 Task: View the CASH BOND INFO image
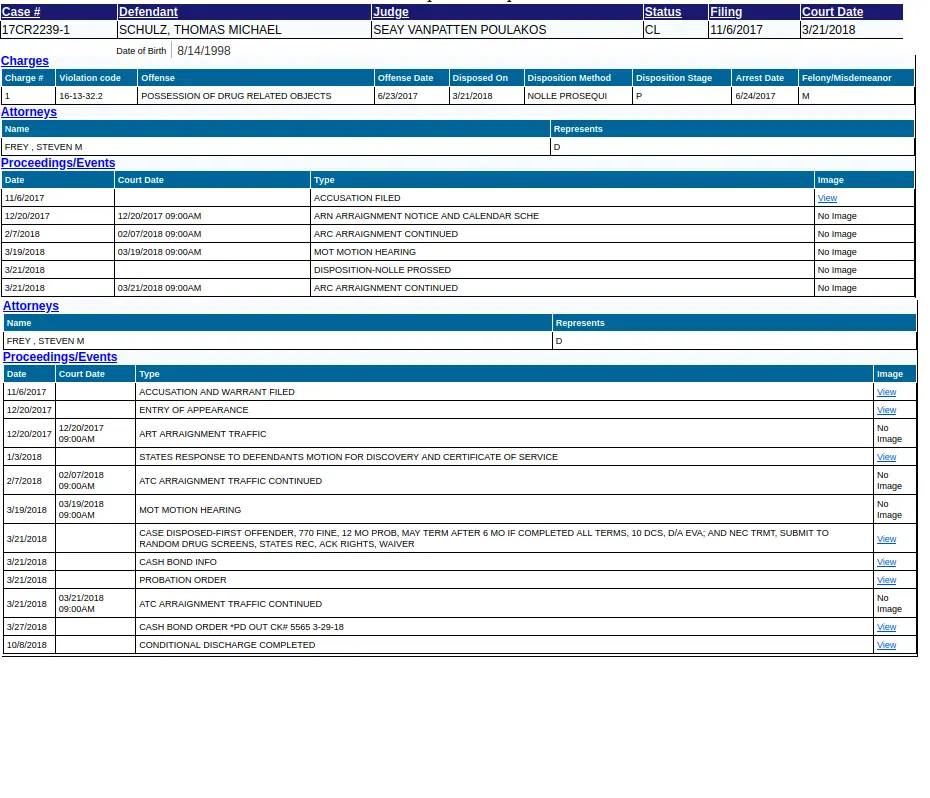[x=886, y=562]
